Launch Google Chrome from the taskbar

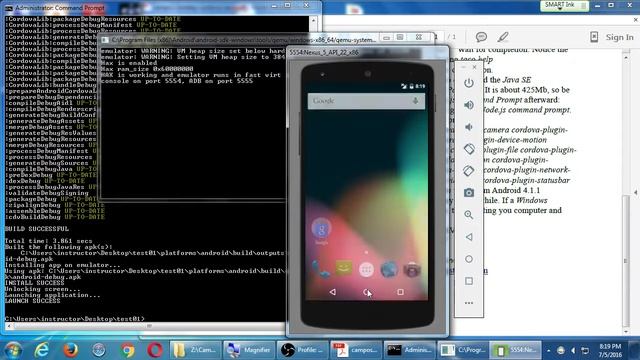127,350
